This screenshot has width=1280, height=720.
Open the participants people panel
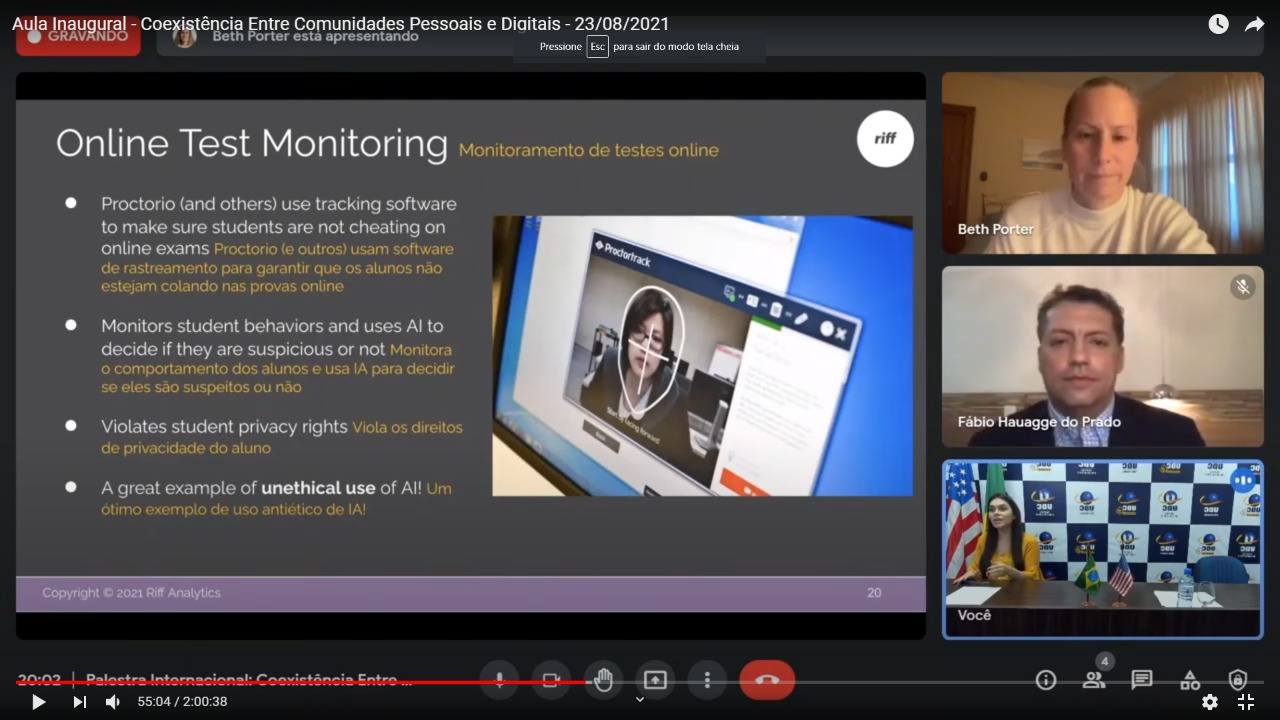tap(1094, 680)
